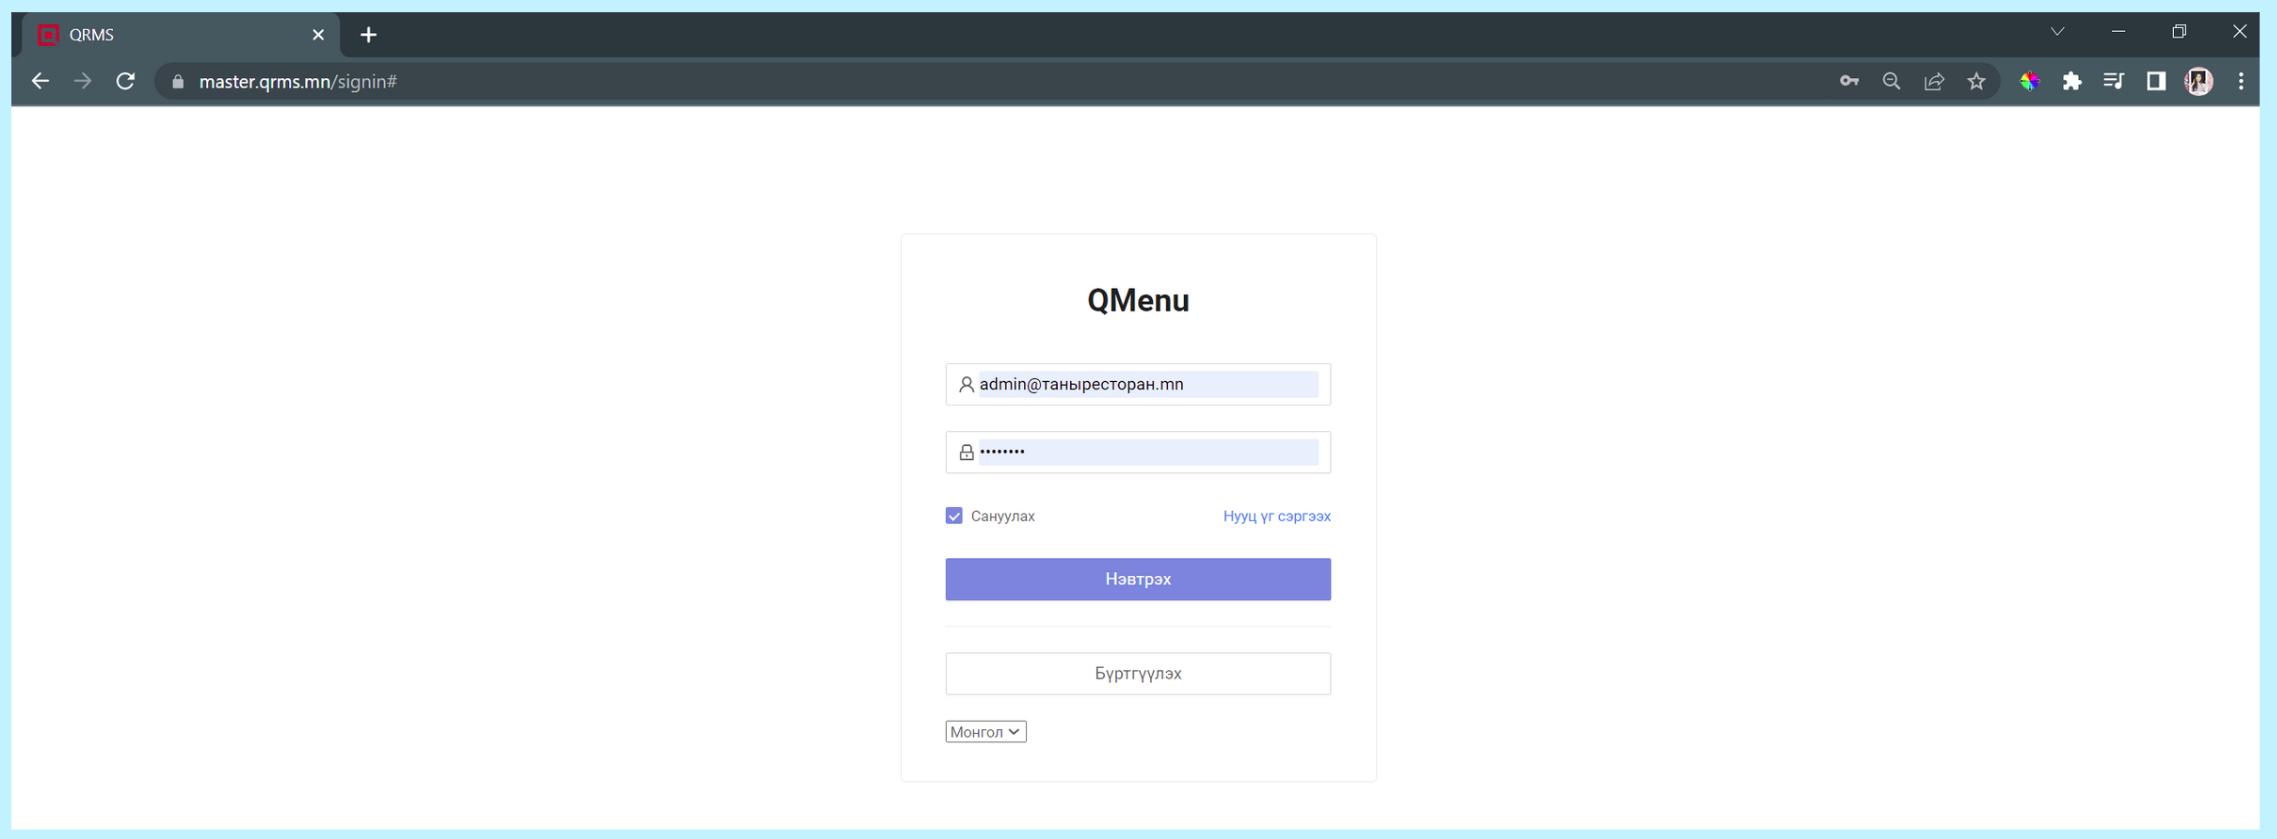Click the Нууц үг сэргээх link
Image resolution: width=2277 pixels, height=839 pixels.
(1276, 516)
